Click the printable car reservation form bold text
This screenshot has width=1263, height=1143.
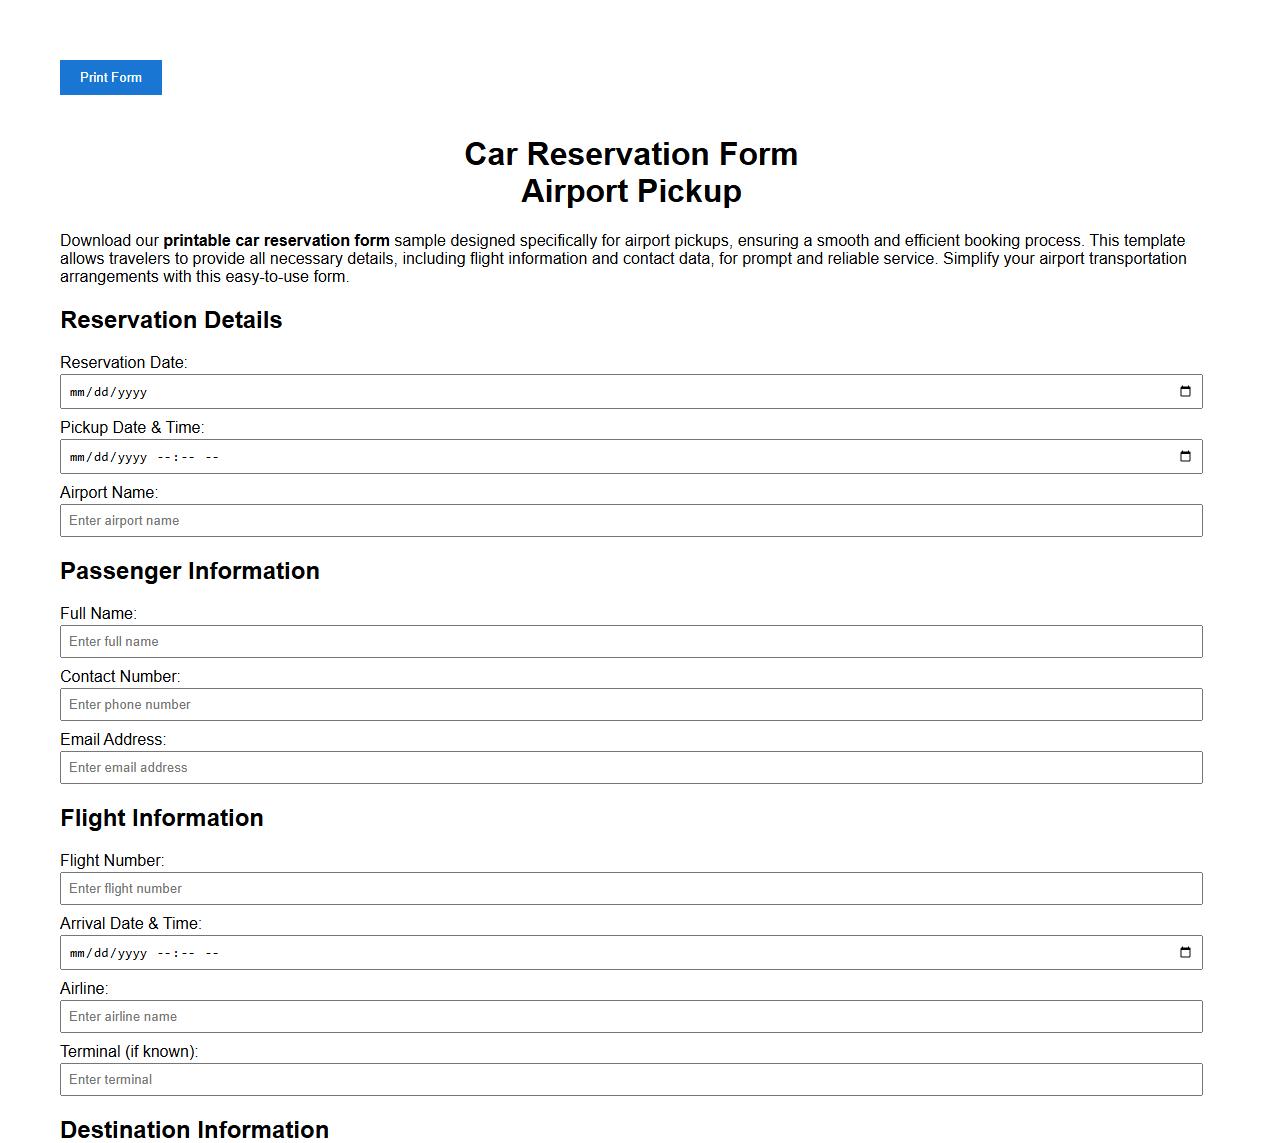(x=276, y=240)
